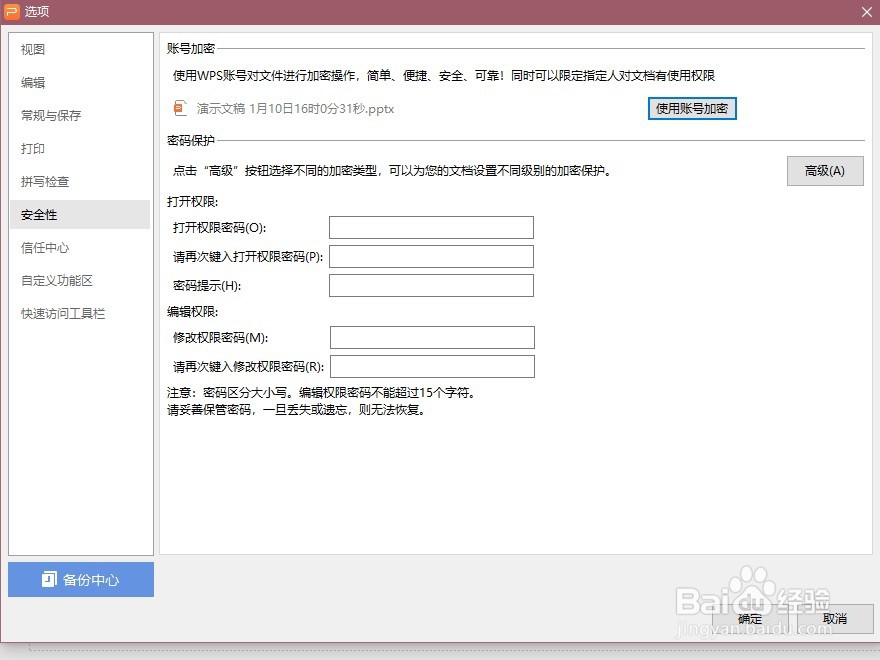Click the 请再次键入修改权限密码(R) field
The image size is (880, 660).
432,366
